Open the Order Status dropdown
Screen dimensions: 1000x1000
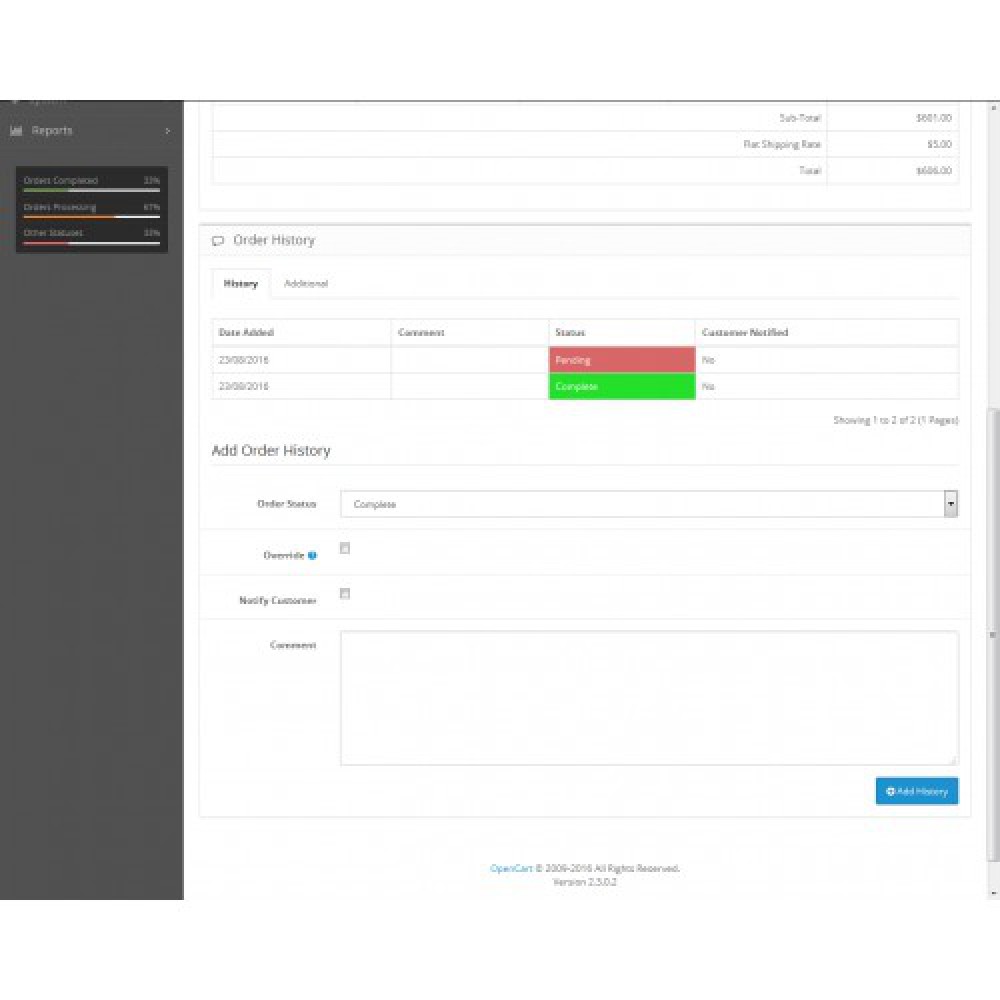tap(650, 504)
